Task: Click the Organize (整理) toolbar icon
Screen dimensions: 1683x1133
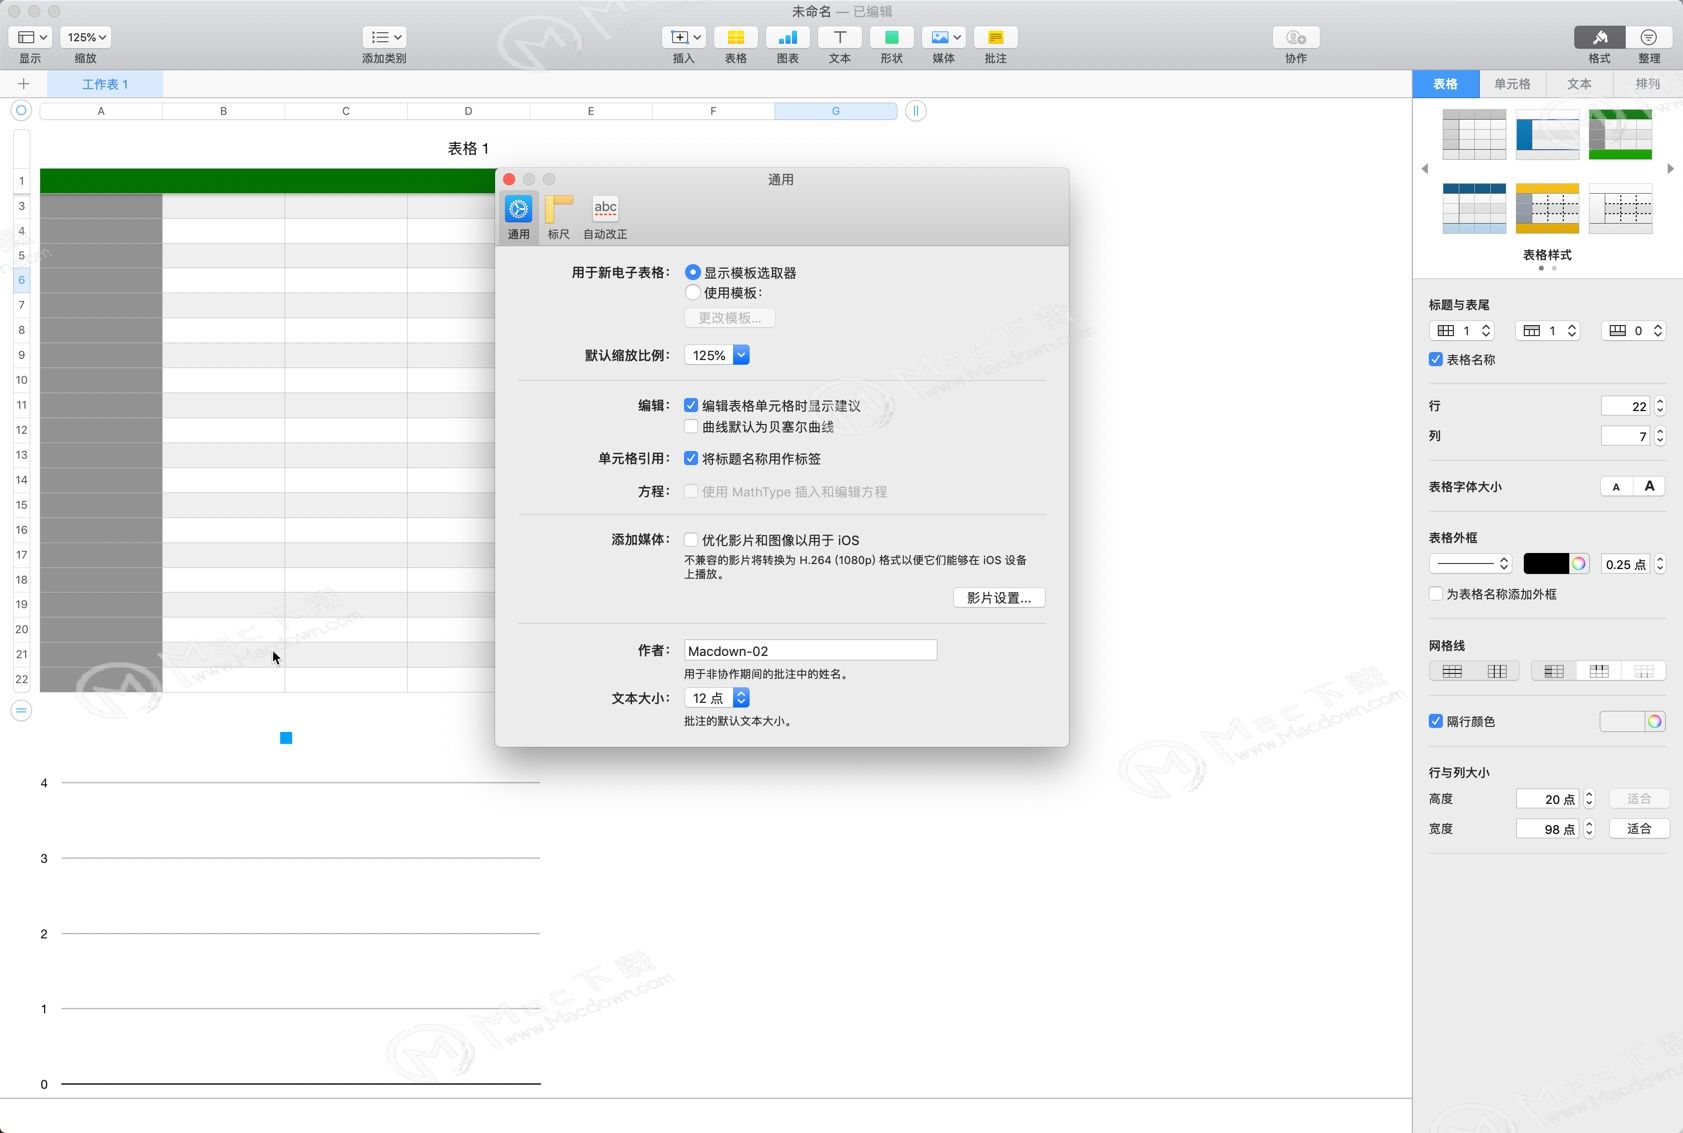Action: click(x=1648, y=38)
